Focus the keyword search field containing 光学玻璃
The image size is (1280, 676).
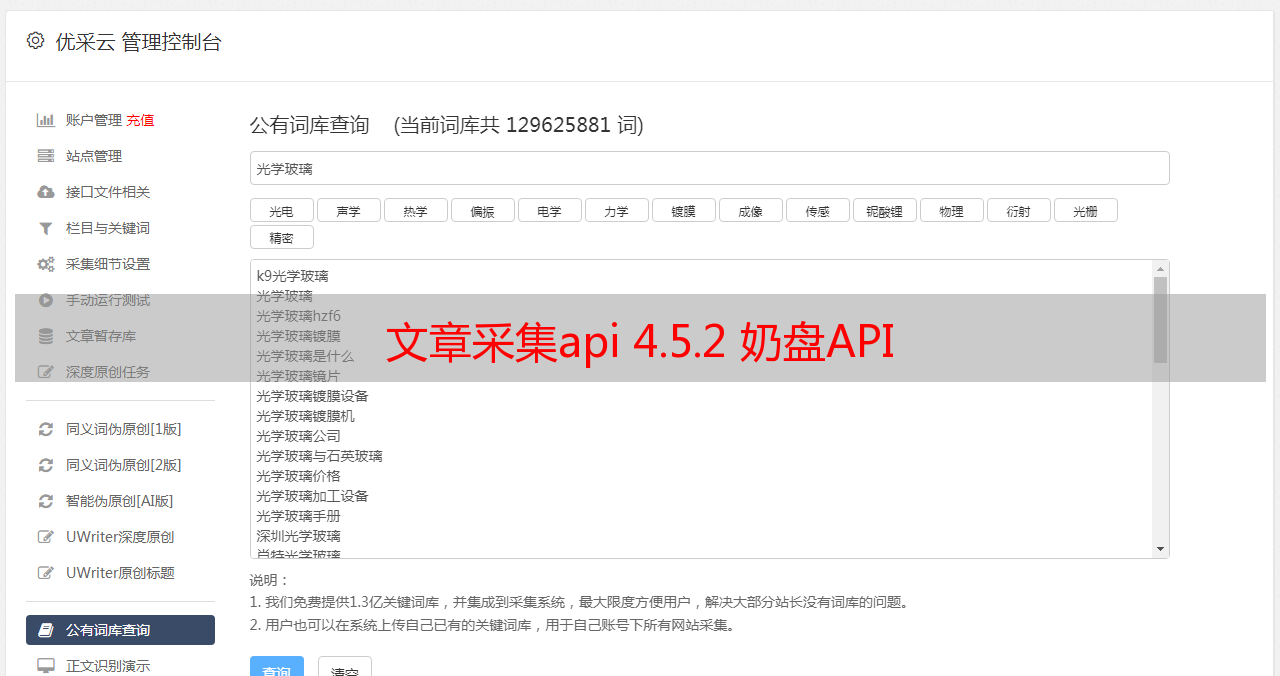[x=709, y=168]
